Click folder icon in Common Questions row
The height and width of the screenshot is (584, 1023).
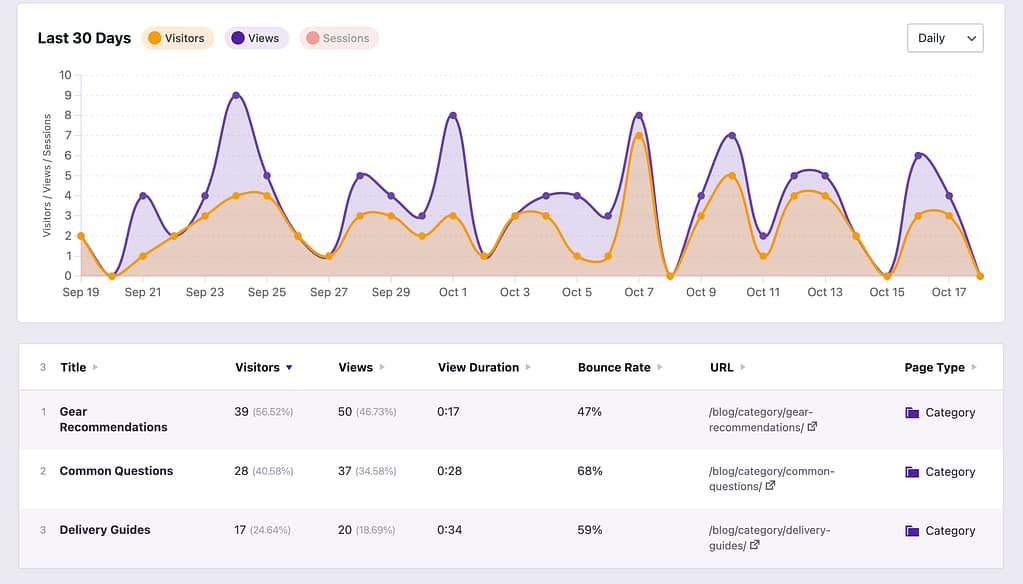[911, 471]
